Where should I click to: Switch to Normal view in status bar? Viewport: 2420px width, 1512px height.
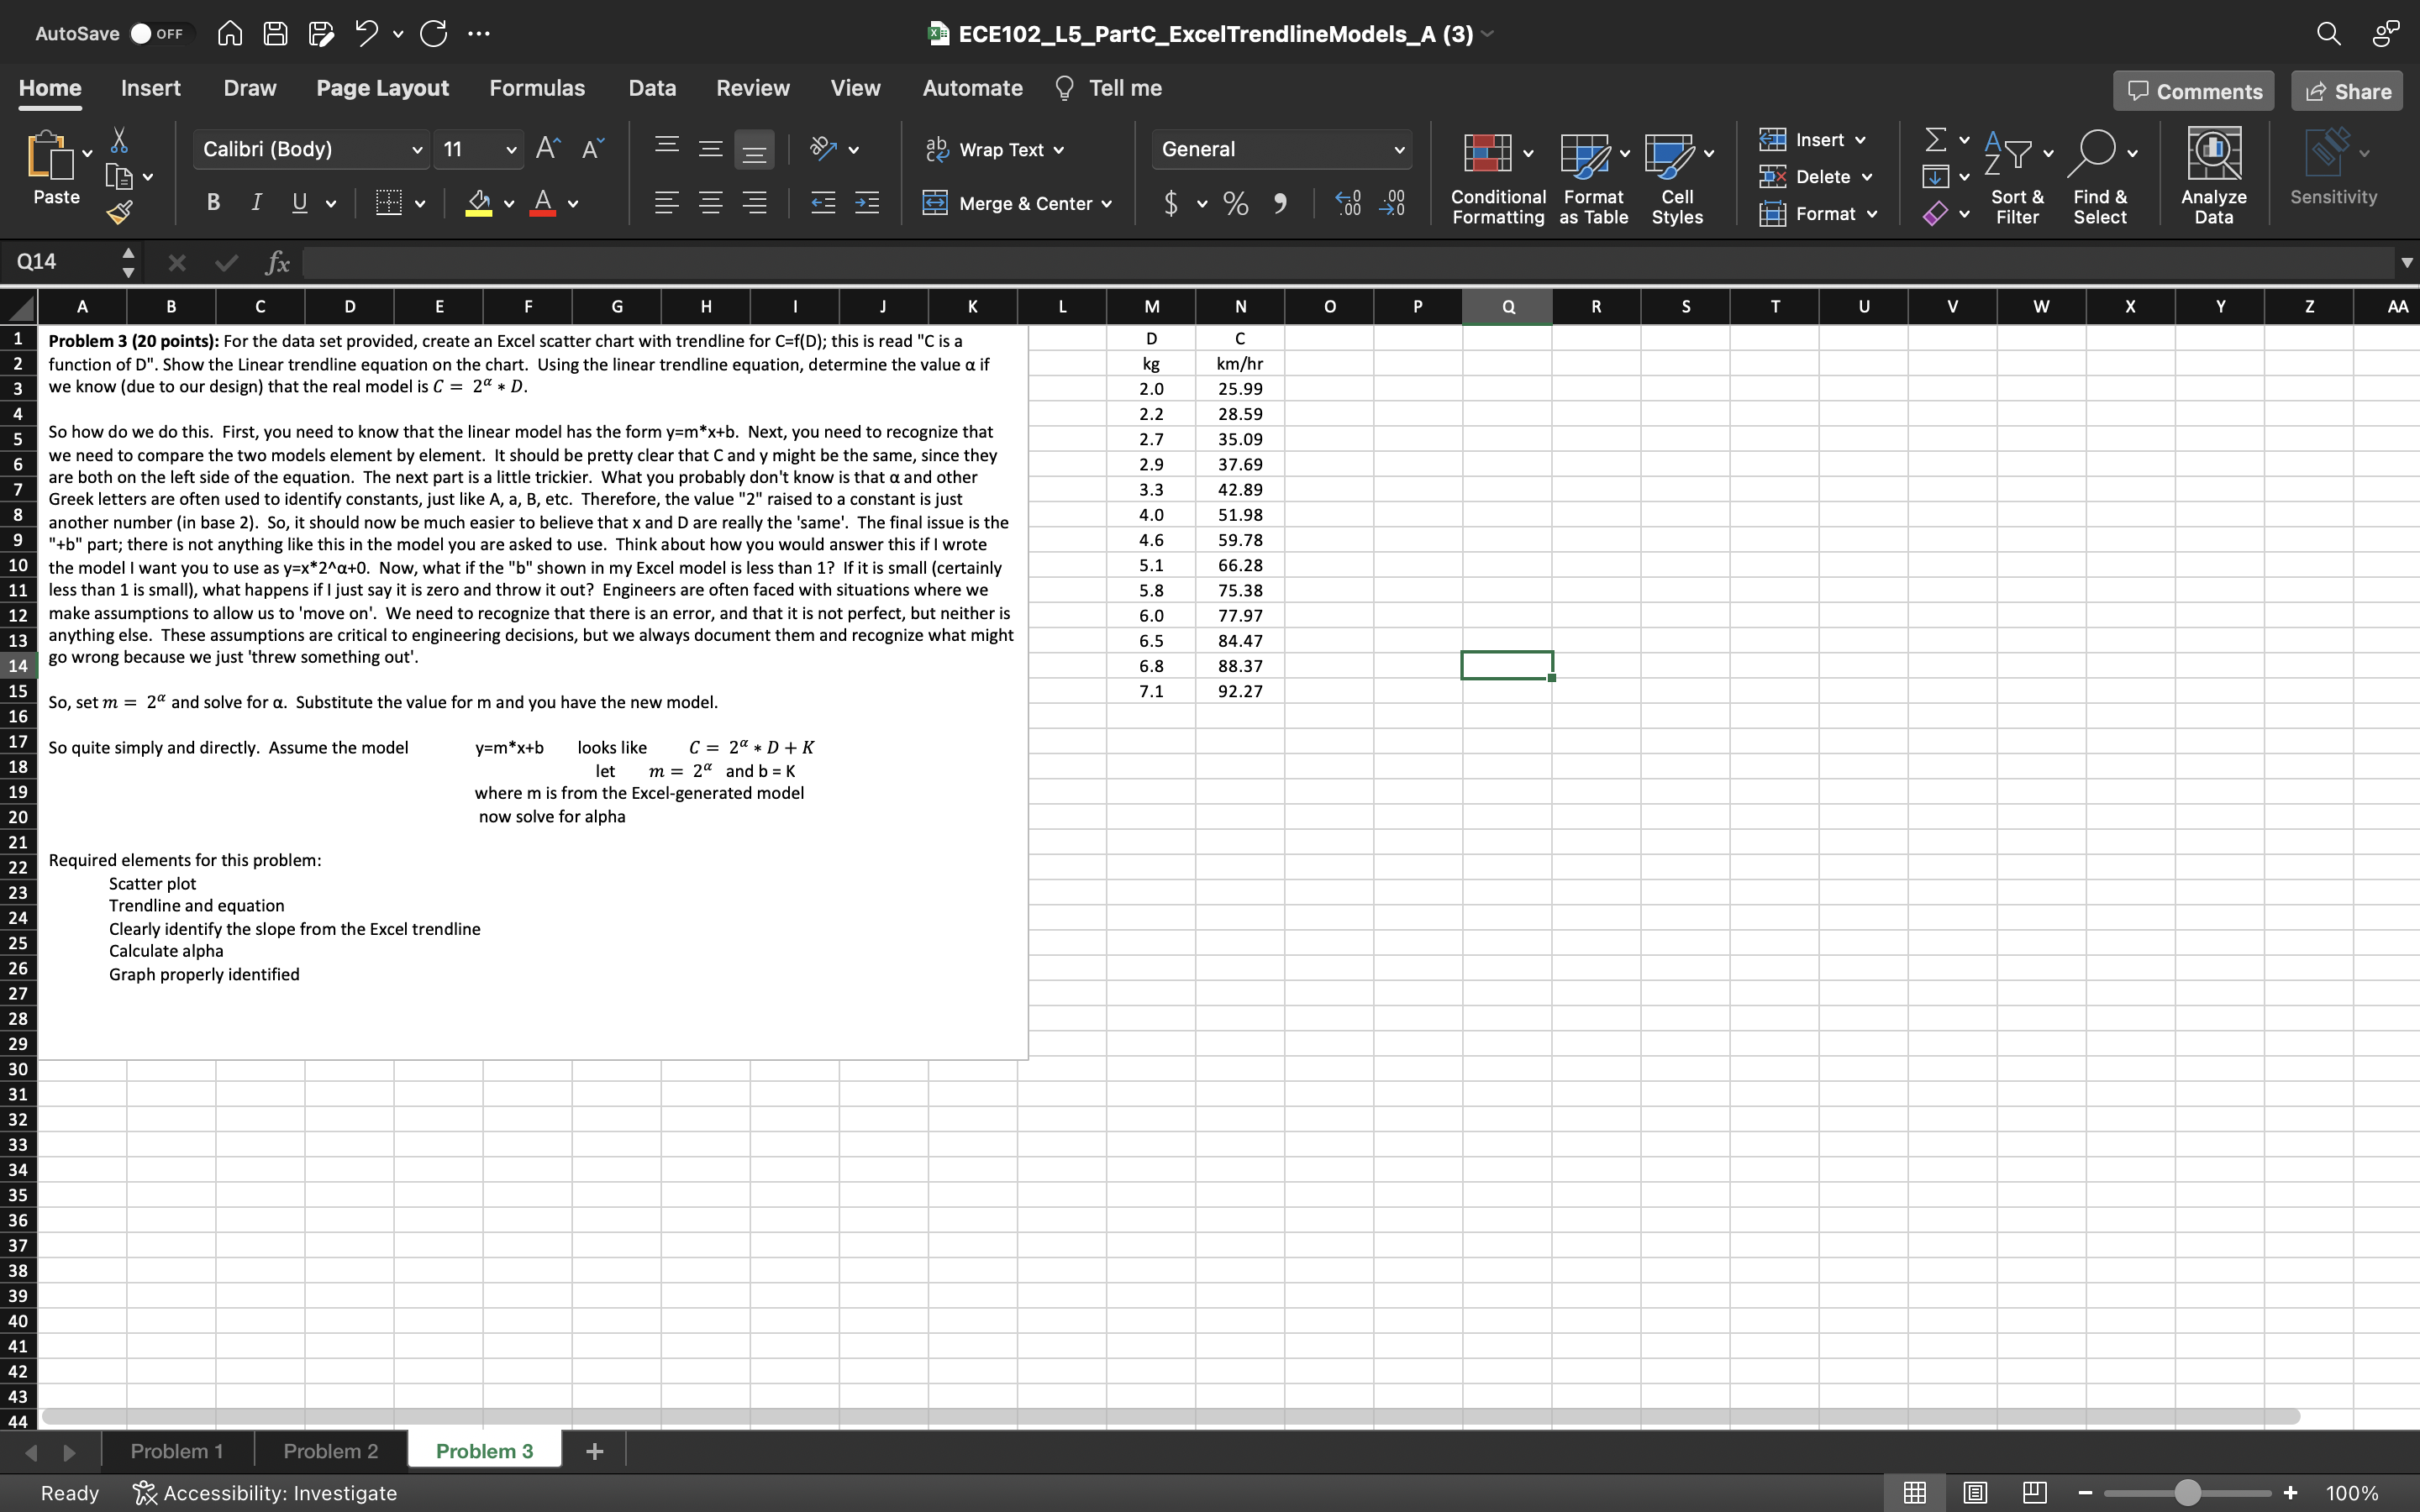coord(1915,1492)
